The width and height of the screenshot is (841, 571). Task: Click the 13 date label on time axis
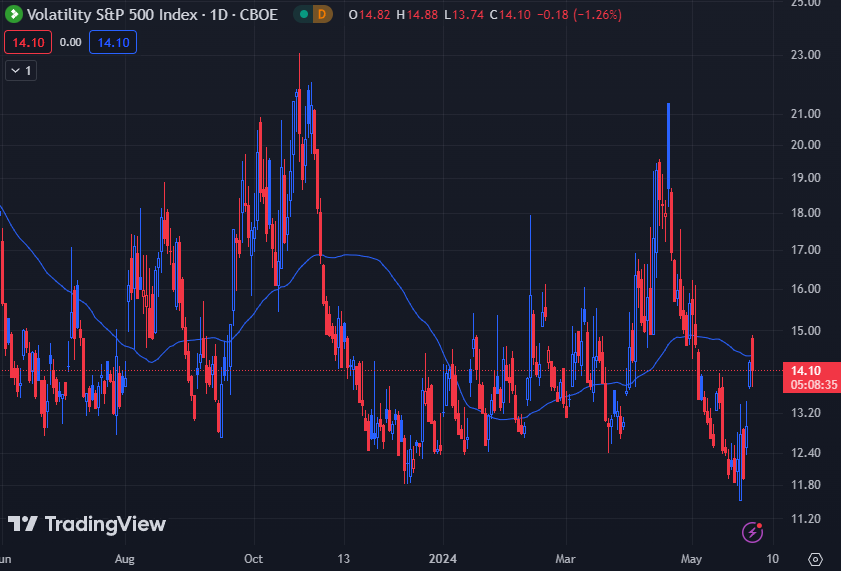click(343, 559)
